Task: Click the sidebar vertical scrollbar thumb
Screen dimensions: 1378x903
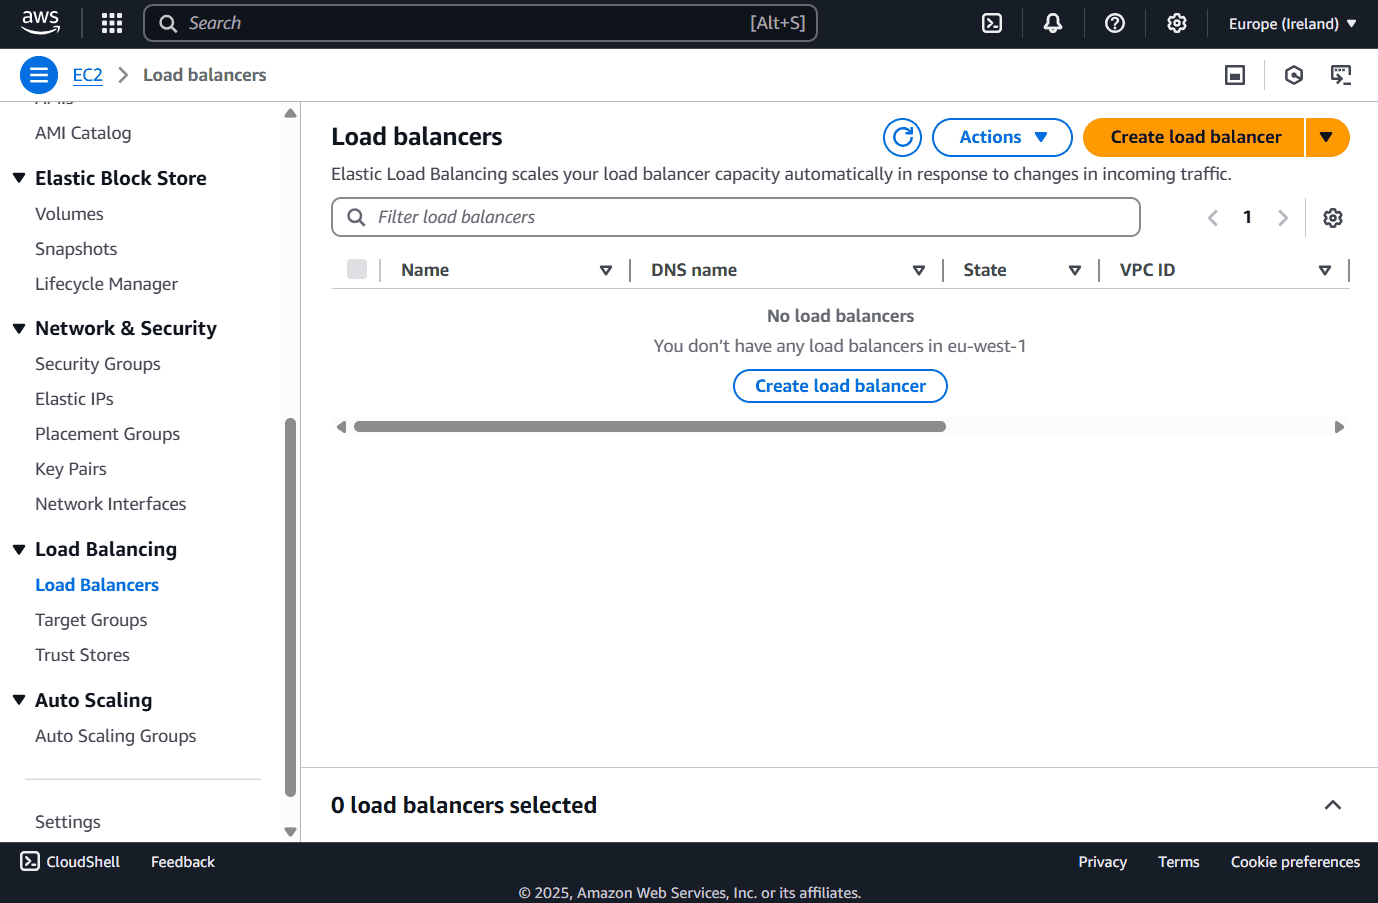Action: [290, 607]
